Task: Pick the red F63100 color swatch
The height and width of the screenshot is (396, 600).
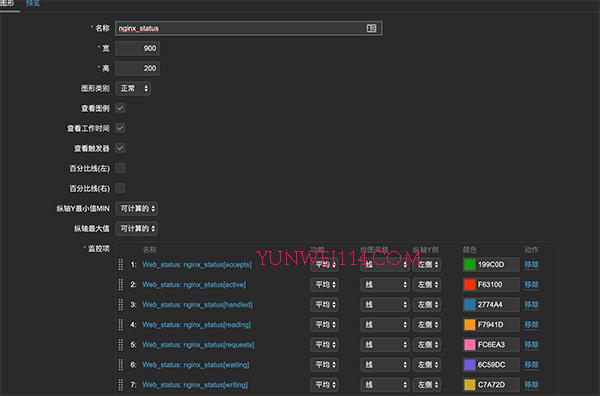Action: 470,285
